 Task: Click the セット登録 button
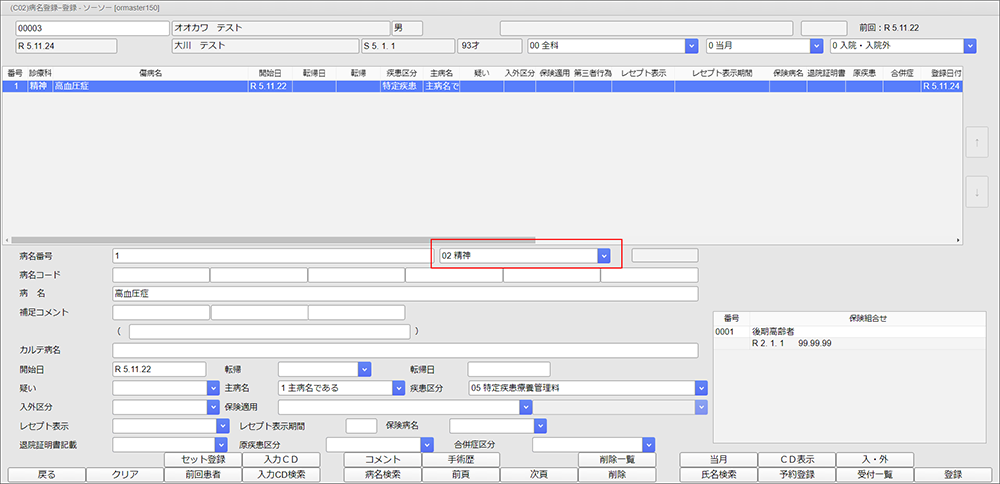(203, 460)
